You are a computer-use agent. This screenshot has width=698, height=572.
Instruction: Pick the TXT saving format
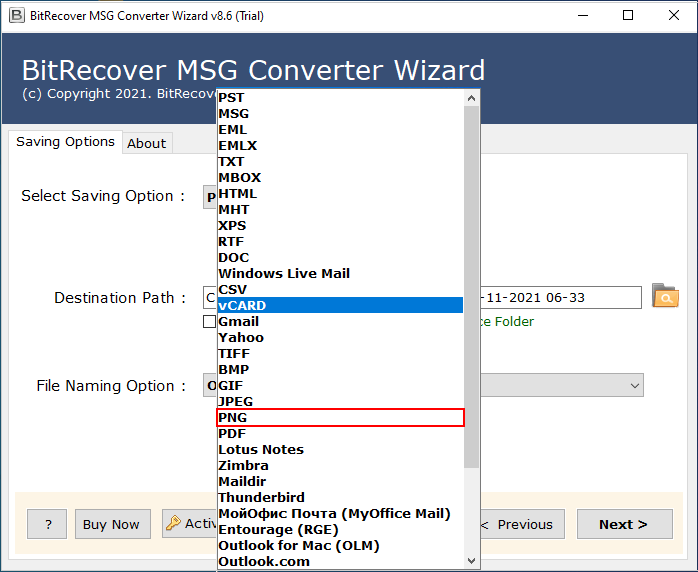coord(340,162)
